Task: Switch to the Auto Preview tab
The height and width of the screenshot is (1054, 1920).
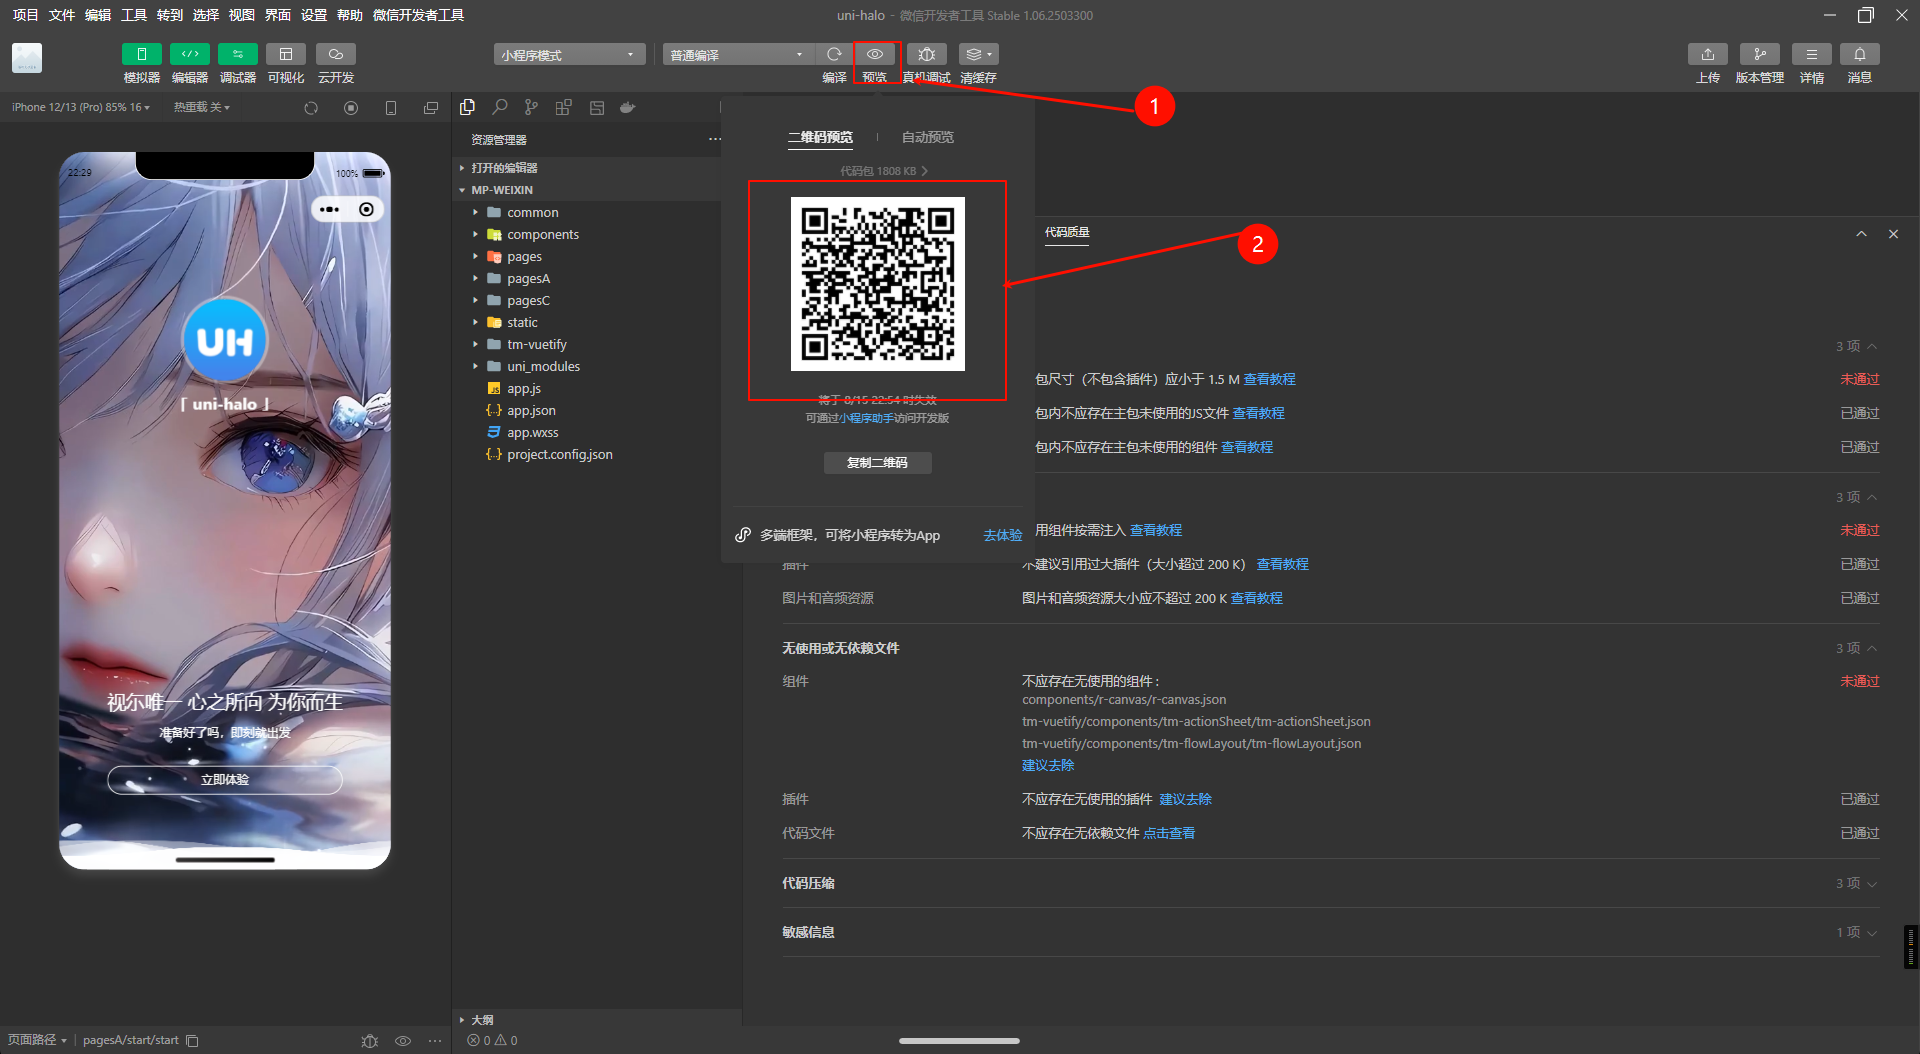Action: (x=928, y=137)
